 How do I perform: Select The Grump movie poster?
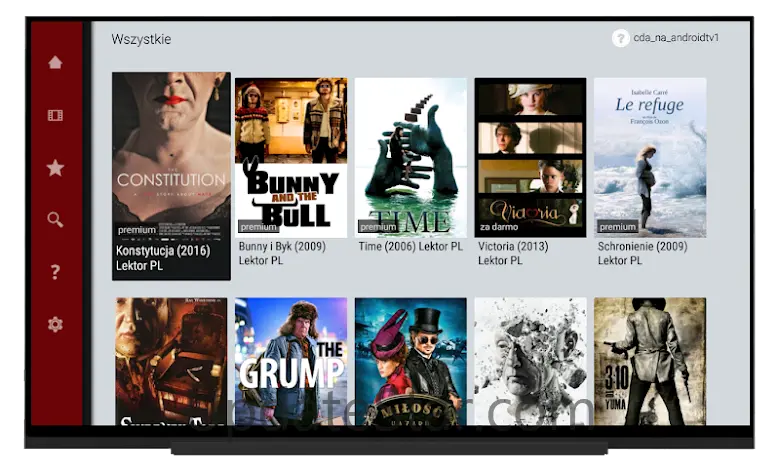(291, 362)
